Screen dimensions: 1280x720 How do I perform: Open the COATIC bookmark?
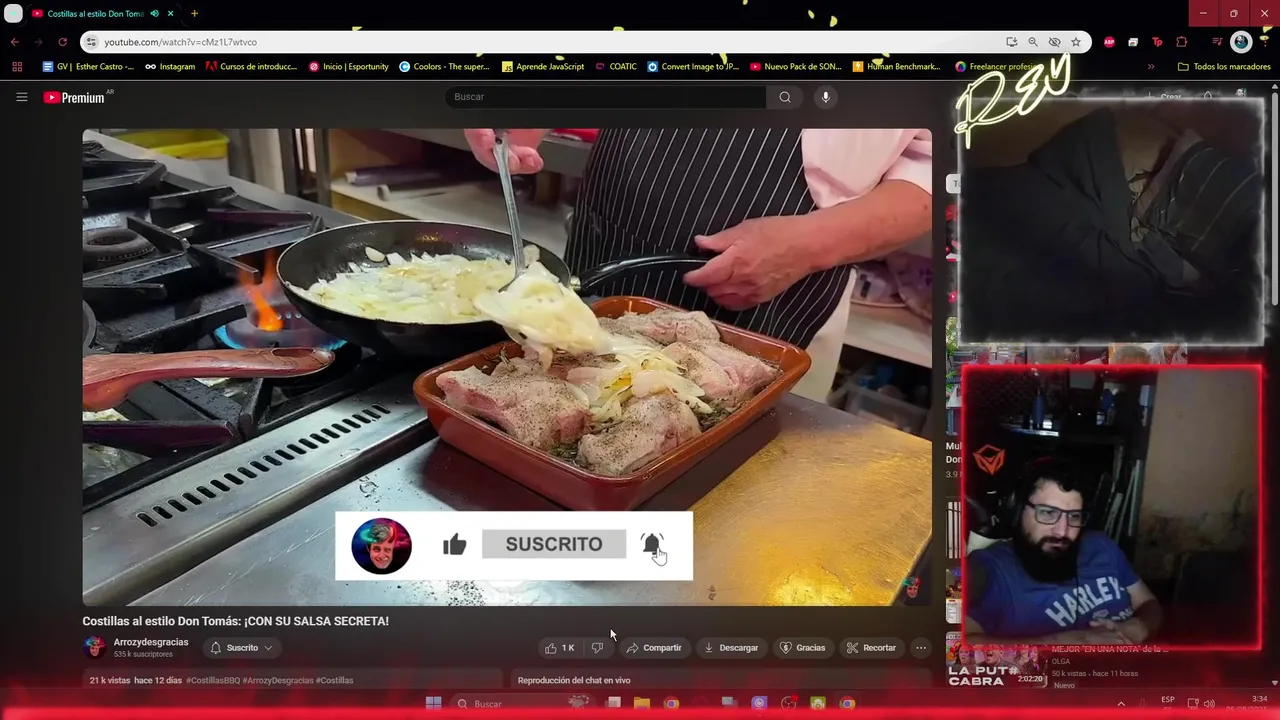(616, 67)
